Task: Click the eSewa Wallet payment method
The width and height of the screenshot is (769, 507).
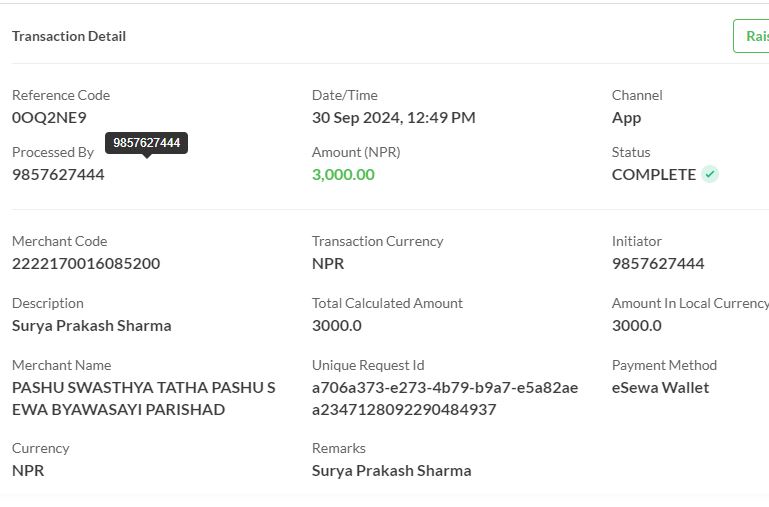Action: click(x=660, y=388)
